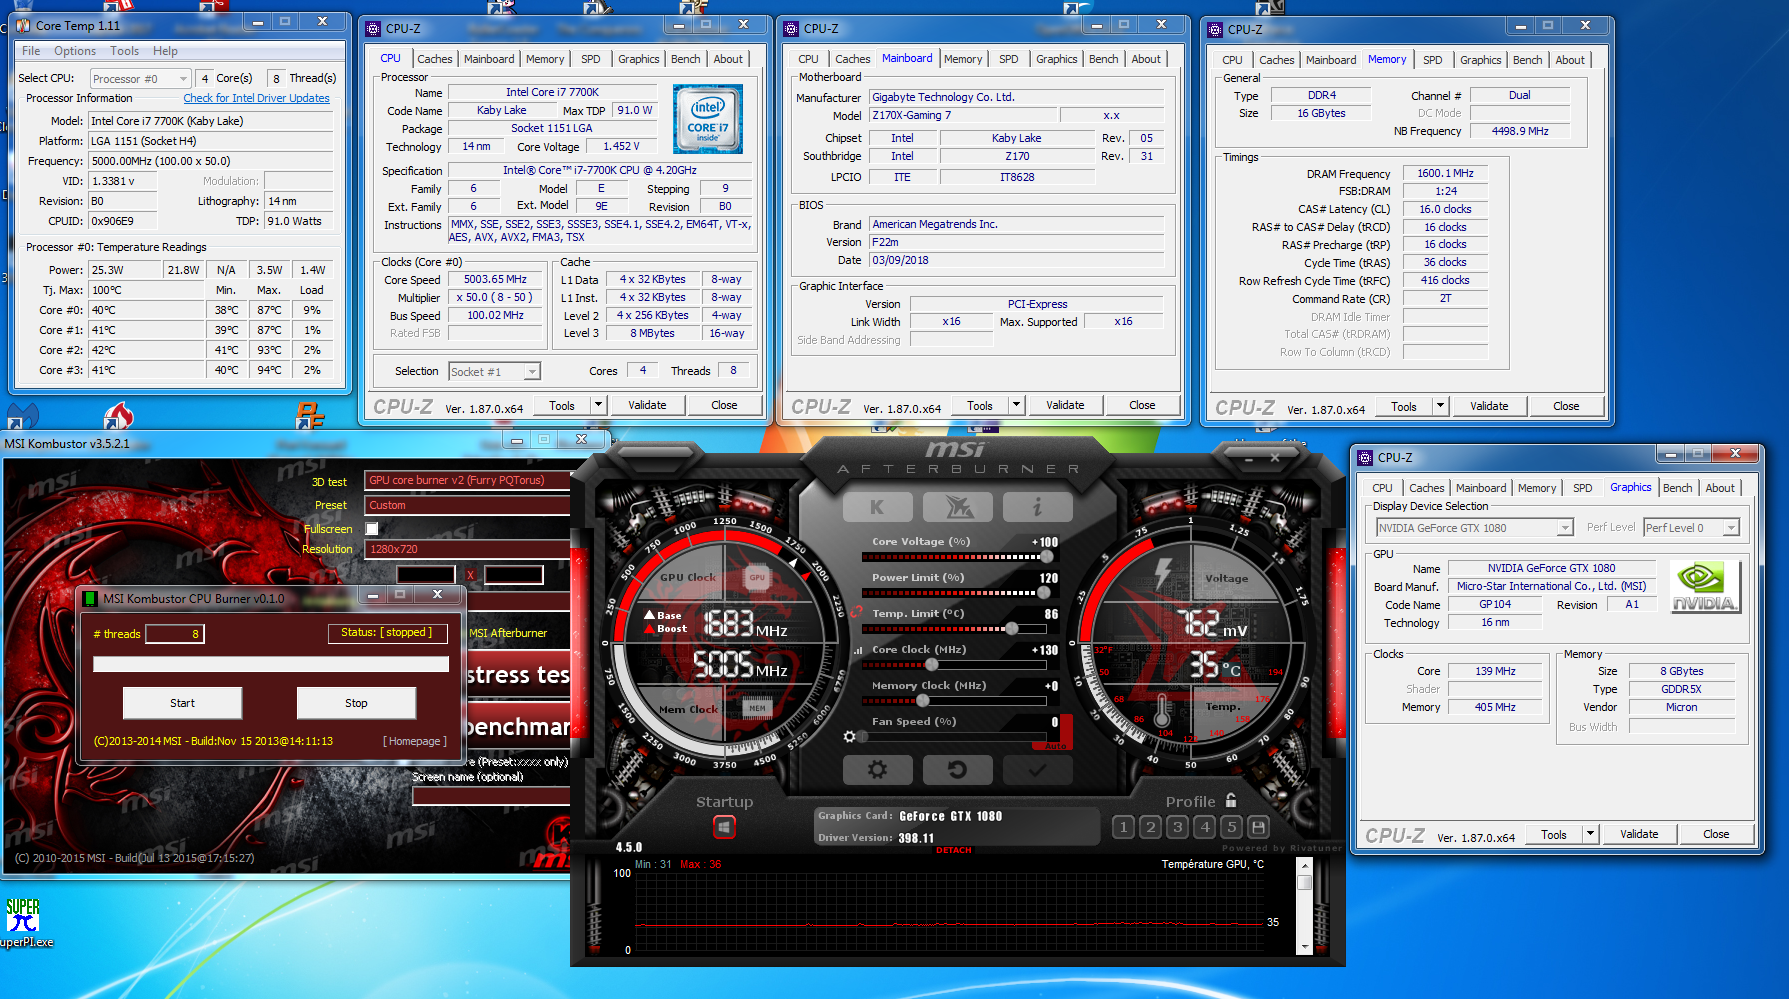1789x999 pixels.
Task: Toggle the link icon beside Temp. Limit
Action: pyautogui.click(x=857, y=613)
